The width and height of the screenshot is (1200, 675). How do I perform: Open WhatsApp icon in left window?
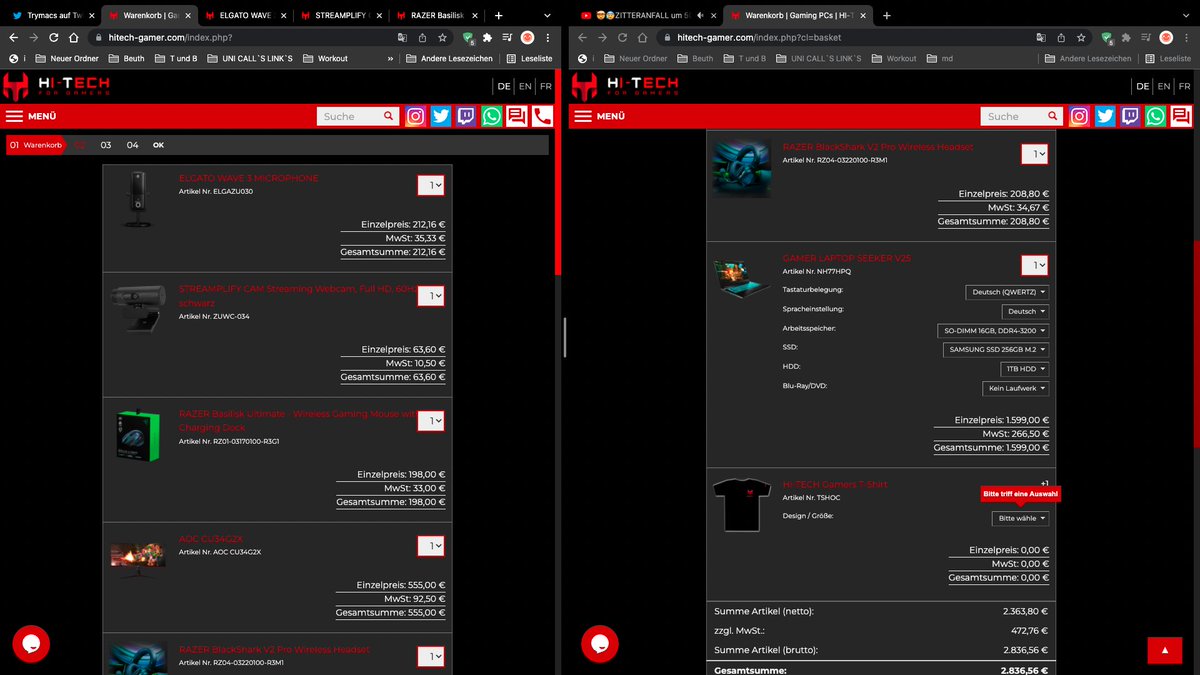pos(491,116)
